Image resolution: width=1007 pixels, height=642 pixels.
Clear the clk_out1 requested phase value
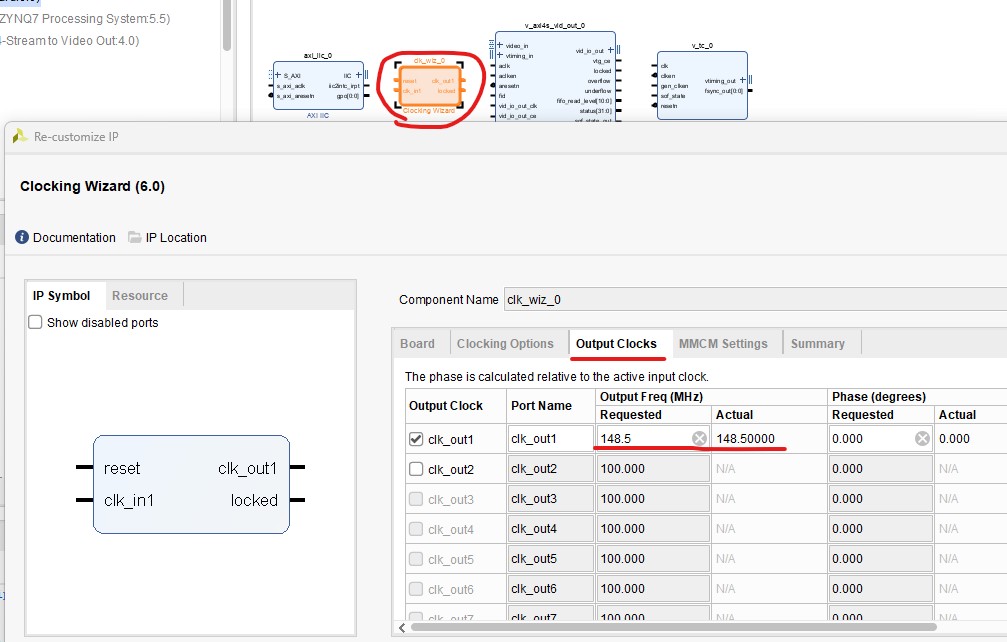922,439
